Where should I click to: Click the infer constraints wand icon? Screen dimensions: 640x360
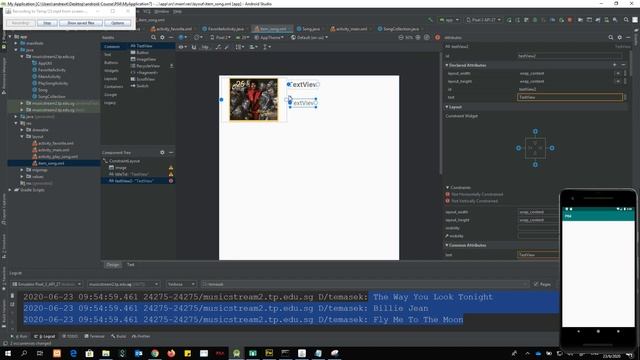pos(227,47)
